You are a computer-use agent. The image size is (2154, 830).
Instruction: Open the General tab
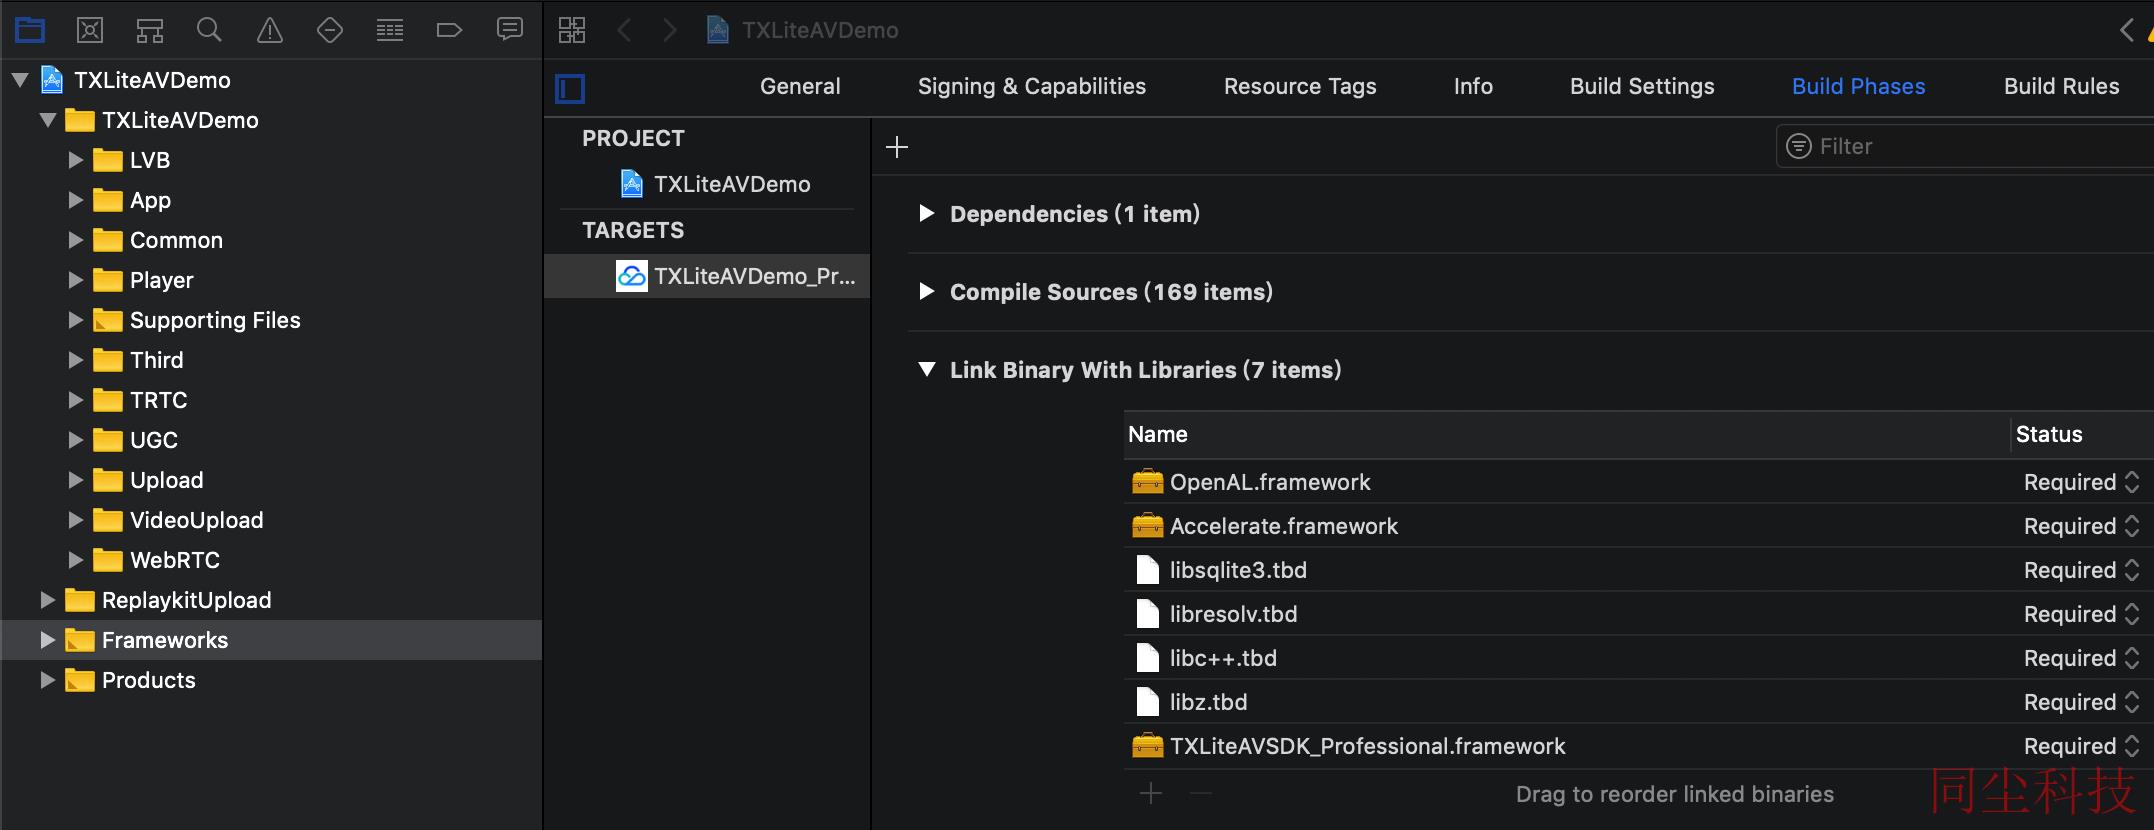pos(800,86)
